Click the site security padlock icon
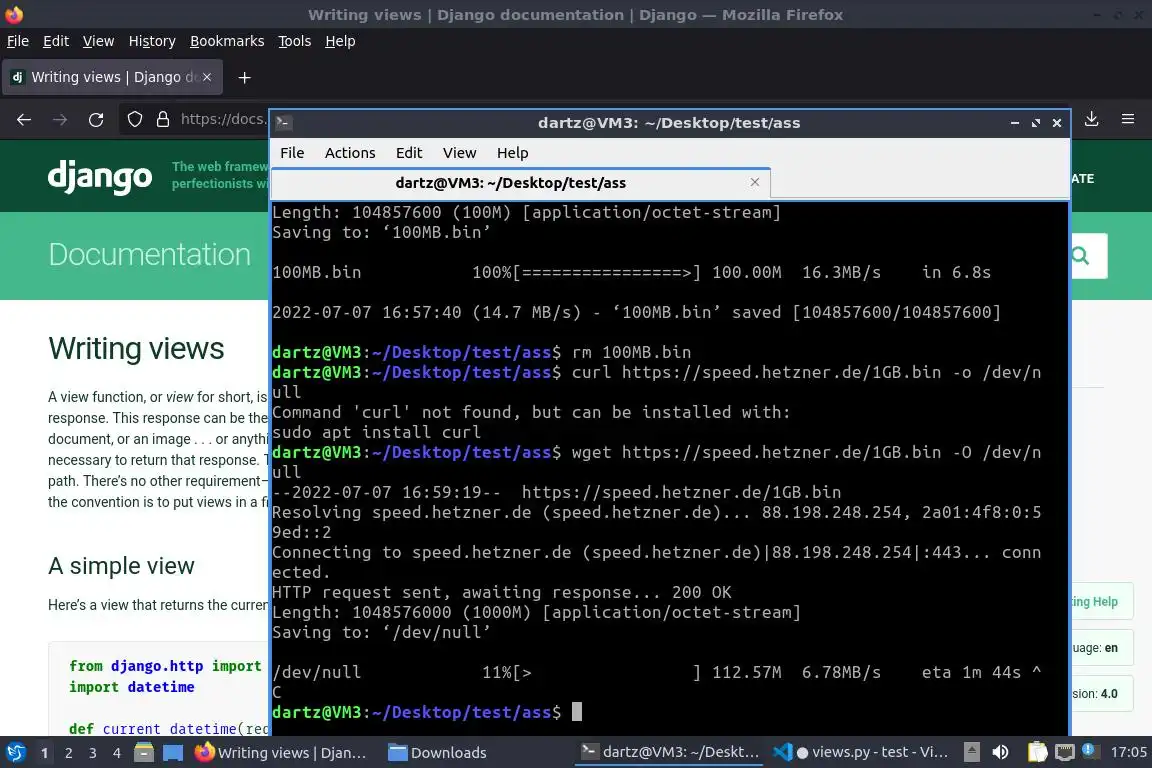 click(x=163, y=119)
